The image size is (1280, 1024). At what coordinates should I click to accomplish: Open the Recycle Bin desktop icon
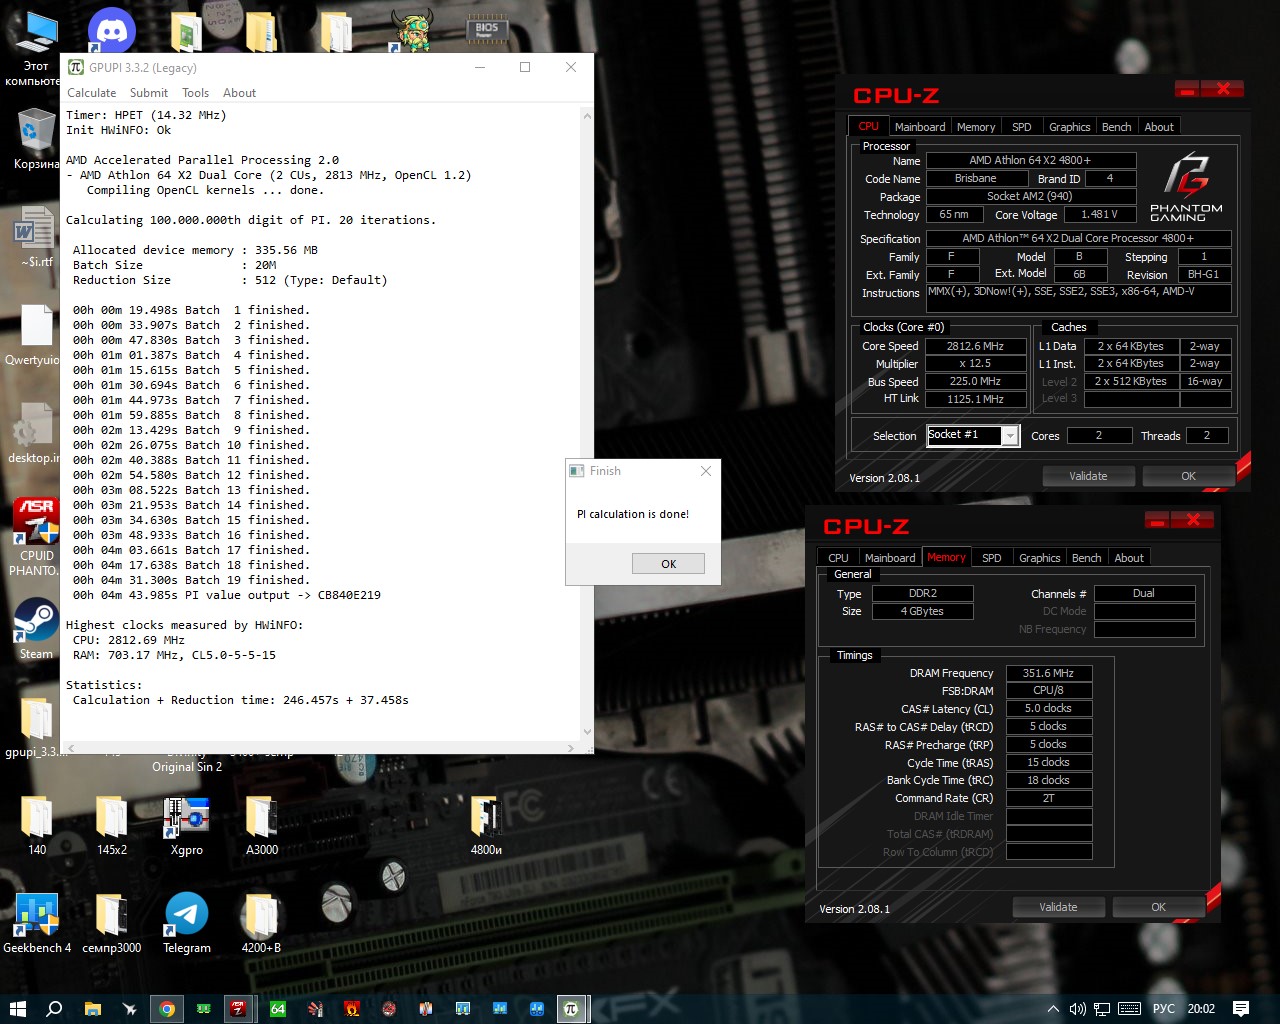tap(35, 140)
